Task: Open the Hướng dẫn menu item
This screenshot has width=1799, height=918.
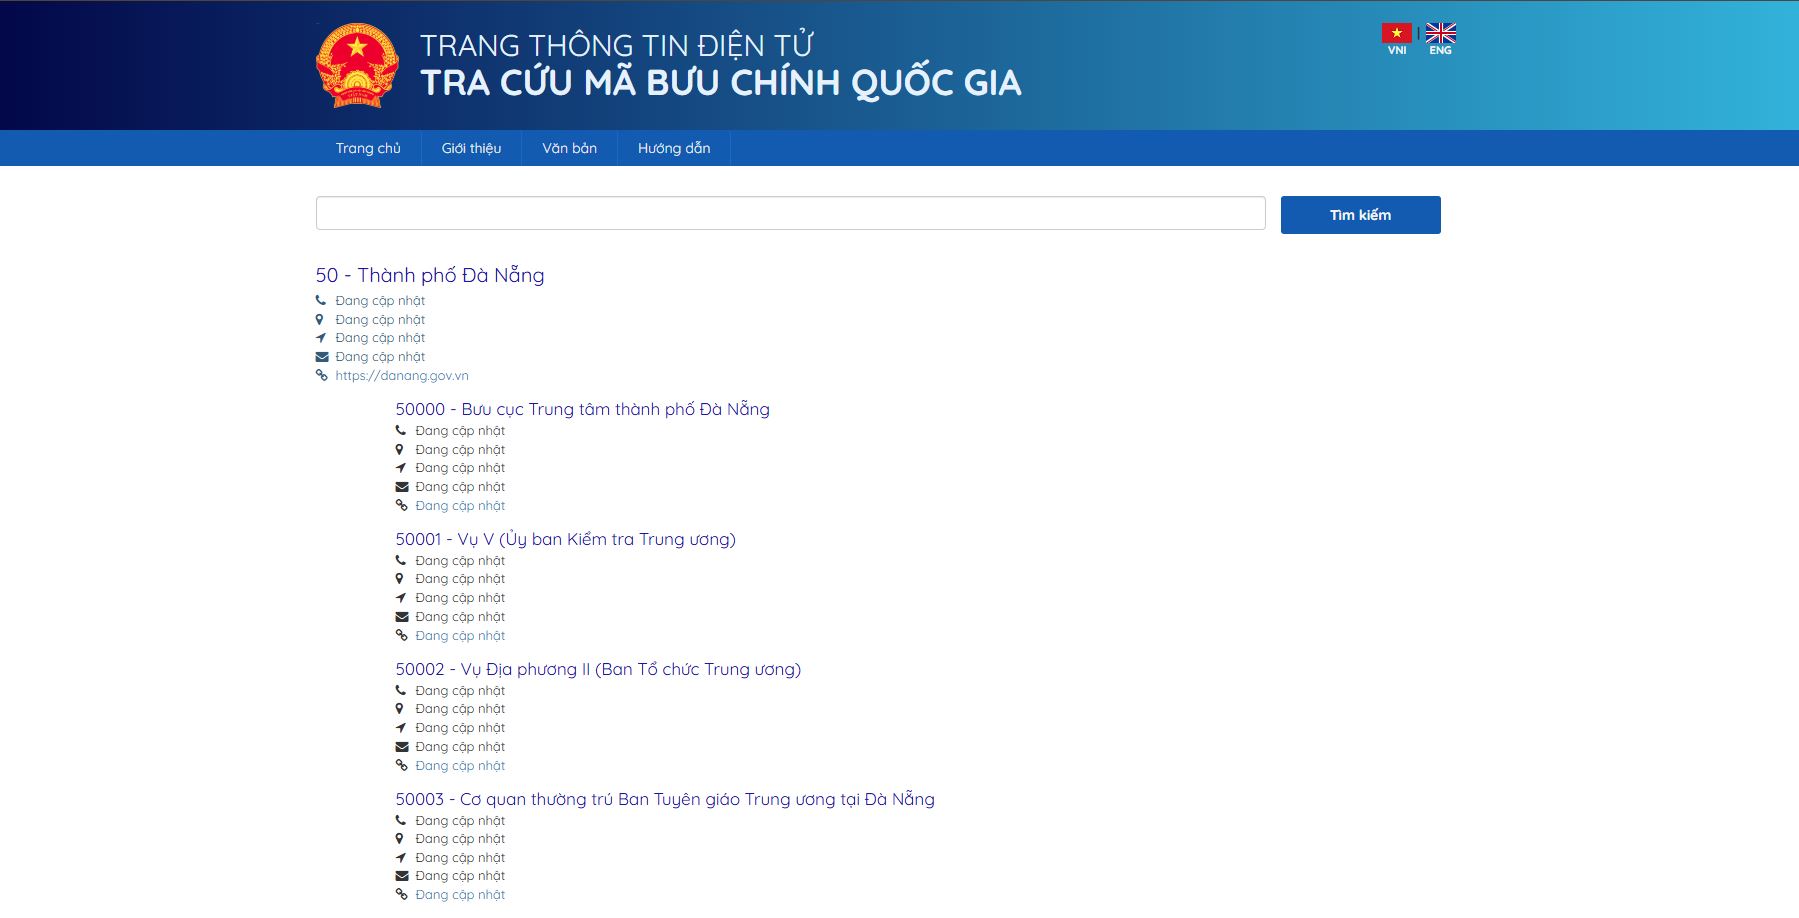Action: click(x=674, y=148)
